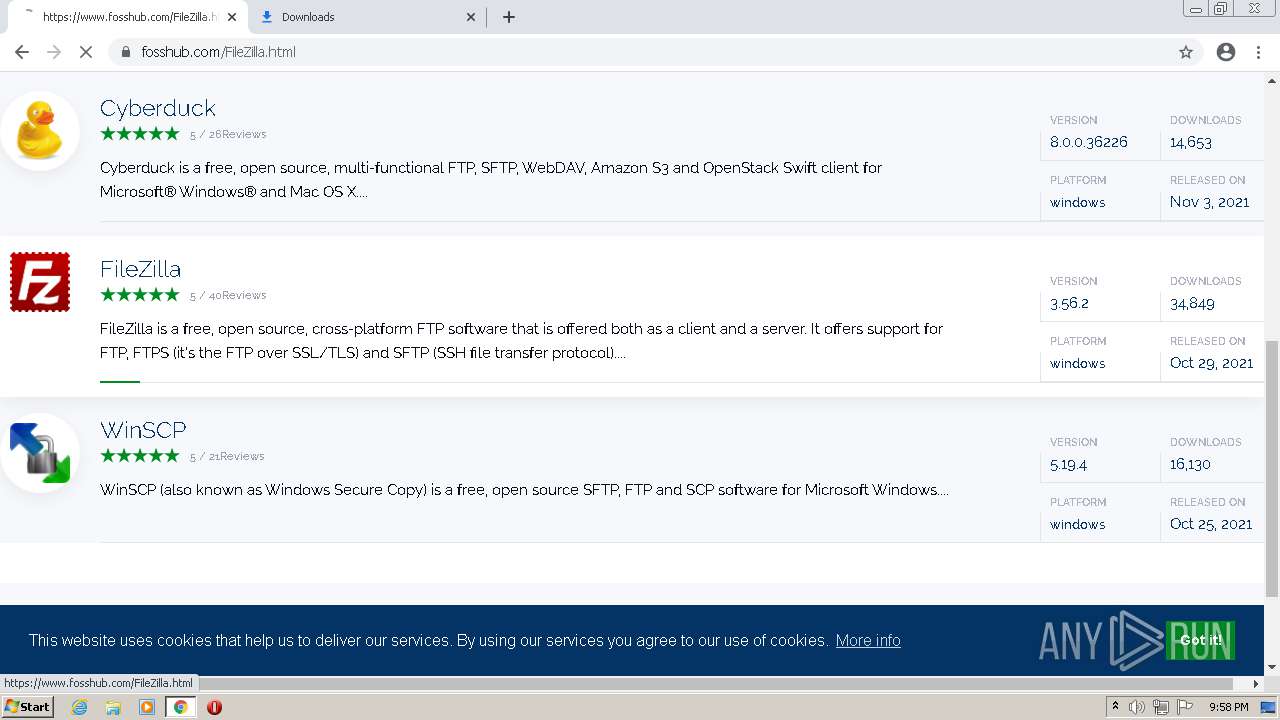The height and width of the screenshot is (720, 1280).
Task: Open a new browser tab
Action: (508, 17)
